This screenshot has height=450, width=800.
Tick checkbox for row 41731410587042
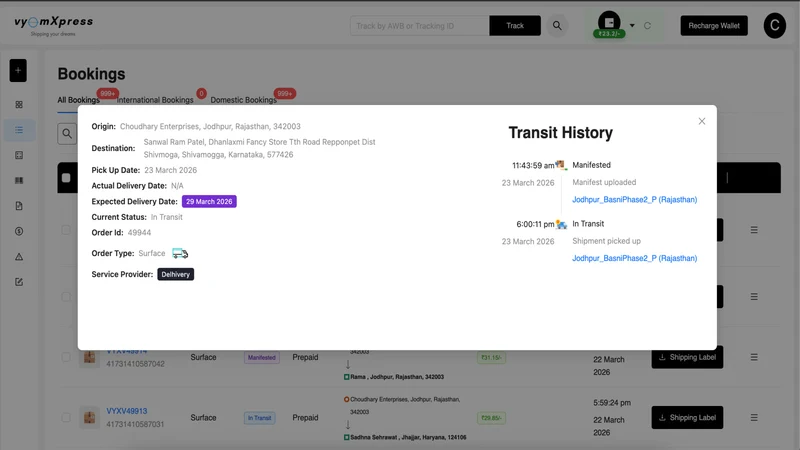pyautogui.click(x=66, y=357)
